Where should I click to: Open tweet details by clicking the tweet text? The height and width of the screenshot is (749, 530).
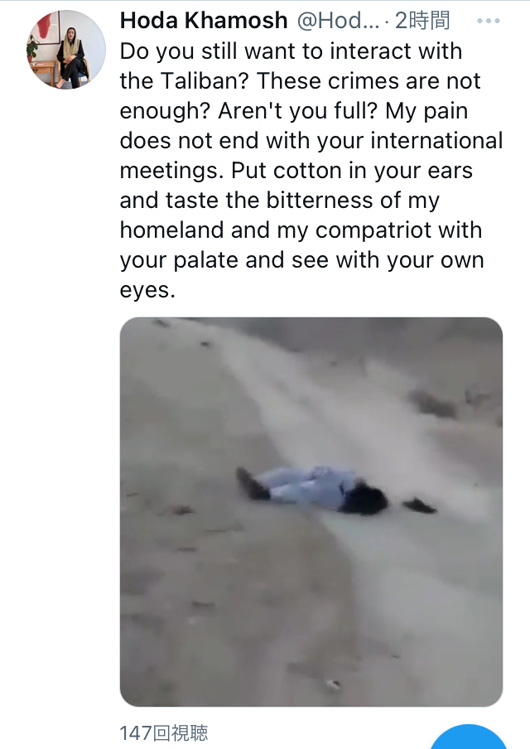point(311,170)
